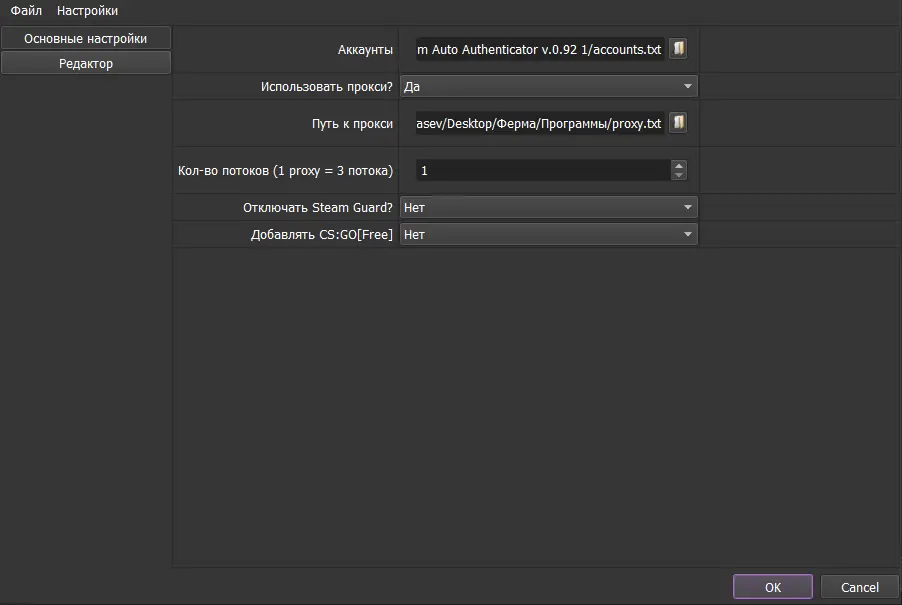902x605 pixels.
Task: Click the Путь к прокси label
Action: point(352,124)
